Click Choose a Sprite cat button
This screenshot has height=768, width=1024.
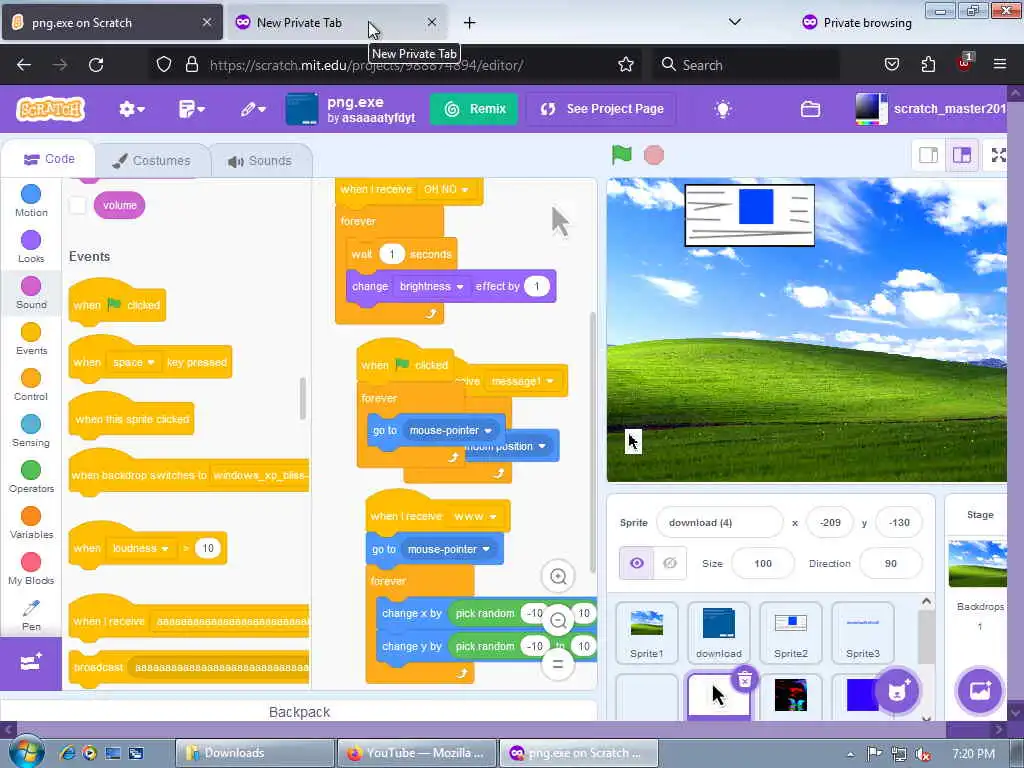click(x=897, y=691)
